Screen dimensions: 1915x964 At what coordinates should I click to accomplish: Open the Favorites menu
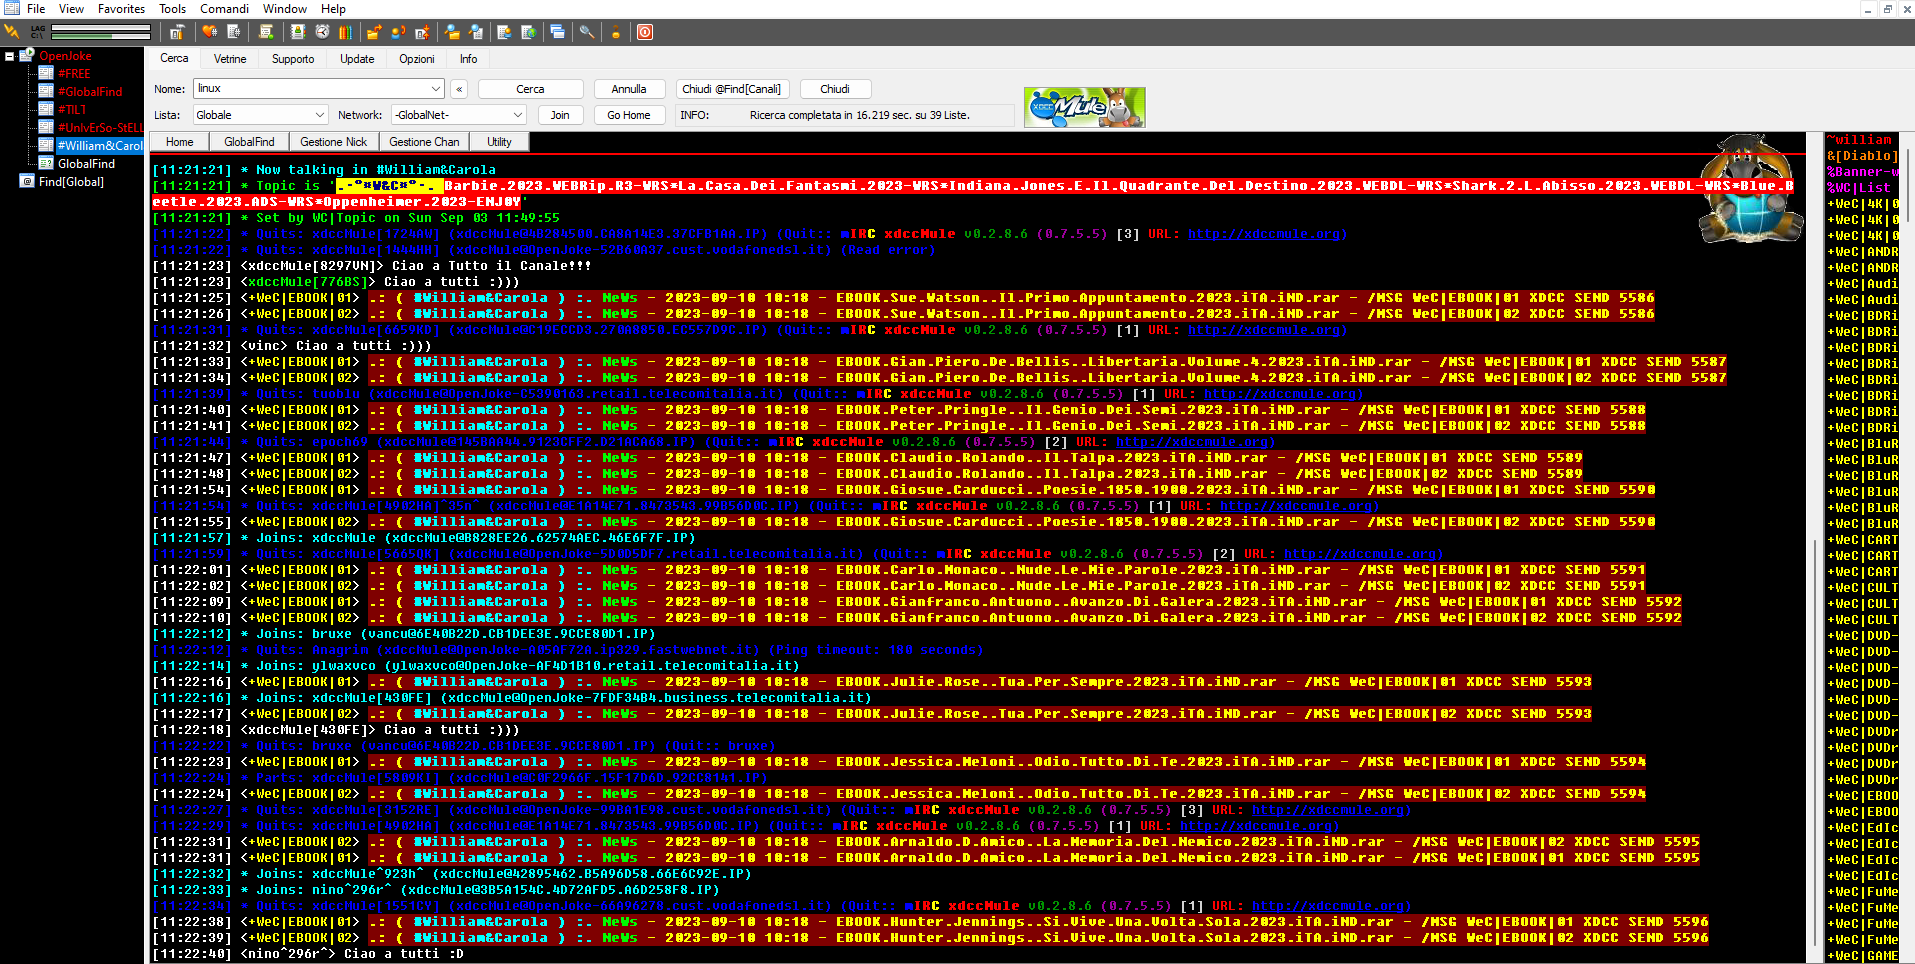coord(121,9)
